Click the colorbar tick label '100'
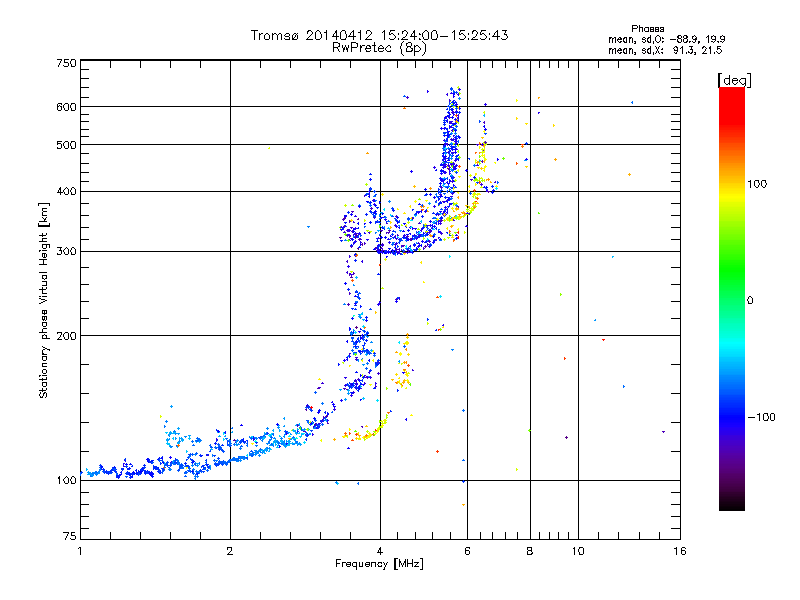 click(757, 184)
